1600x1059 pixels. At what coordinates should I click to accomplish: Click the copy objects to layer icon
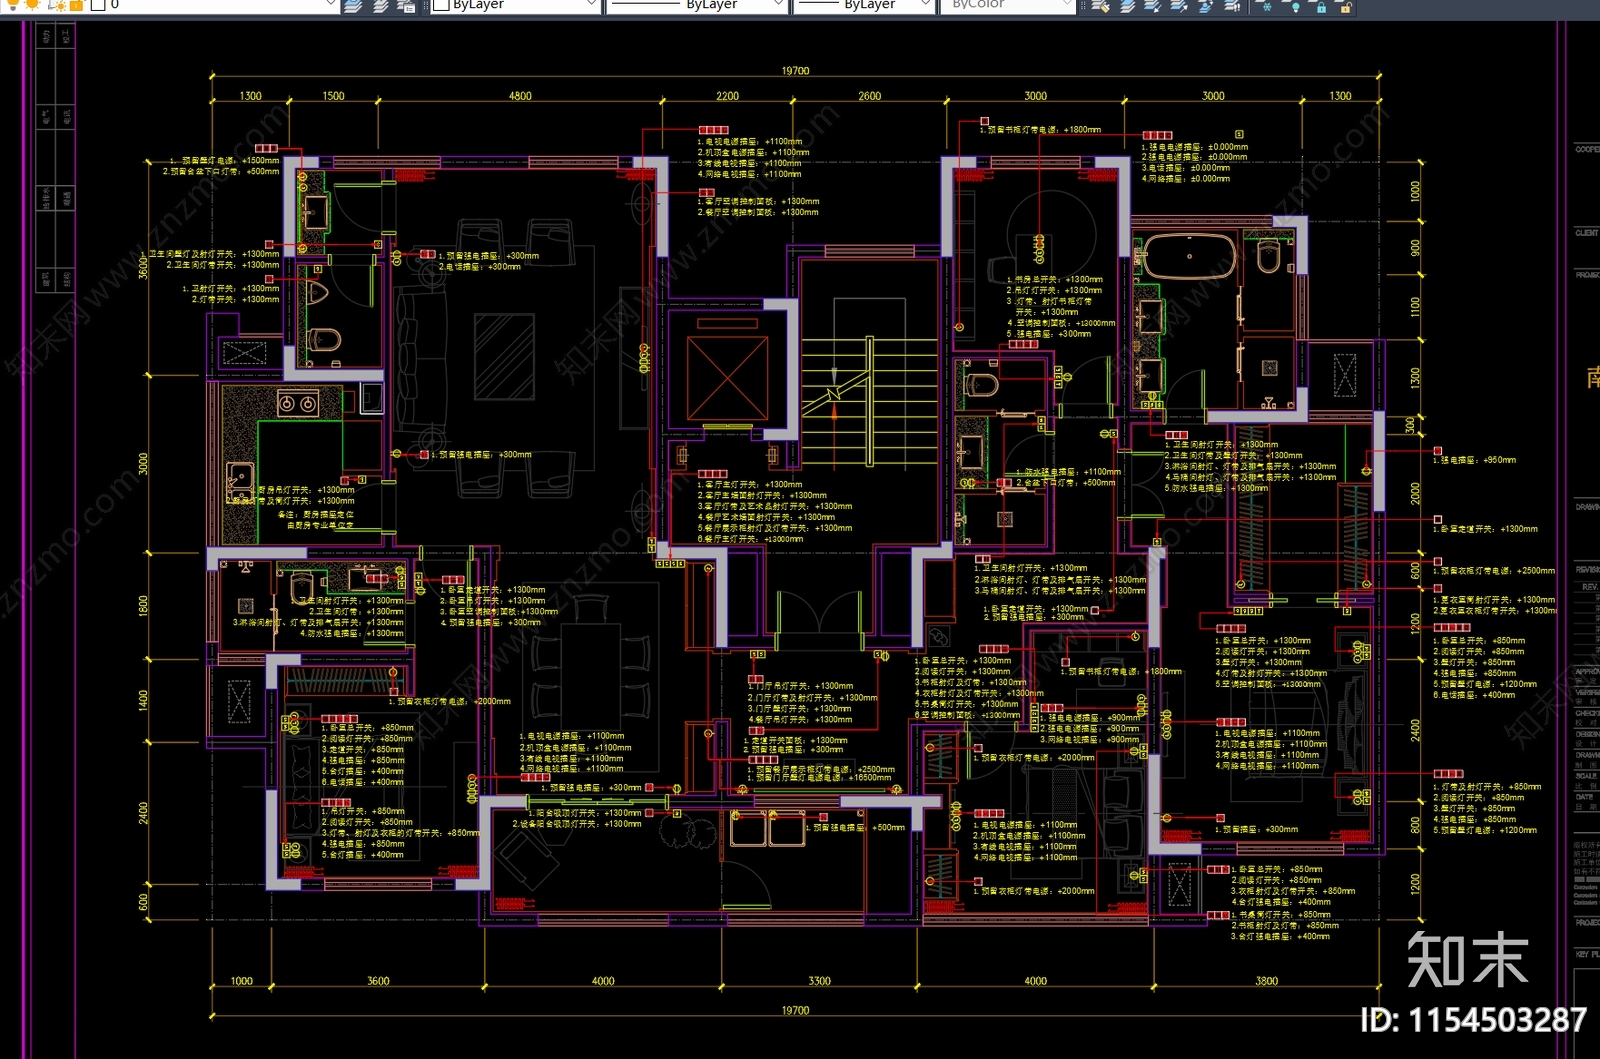[x=1205, y=5]
